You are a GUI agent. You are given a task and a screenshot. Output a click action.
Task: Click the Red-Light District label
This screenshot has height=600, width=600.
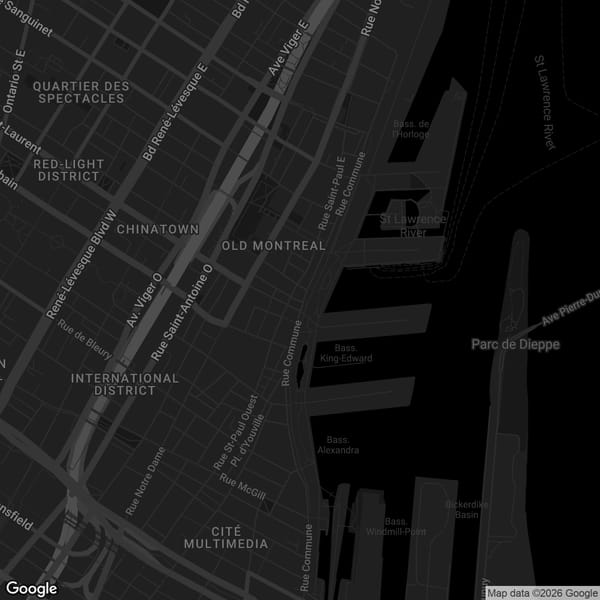coord(67,170)
